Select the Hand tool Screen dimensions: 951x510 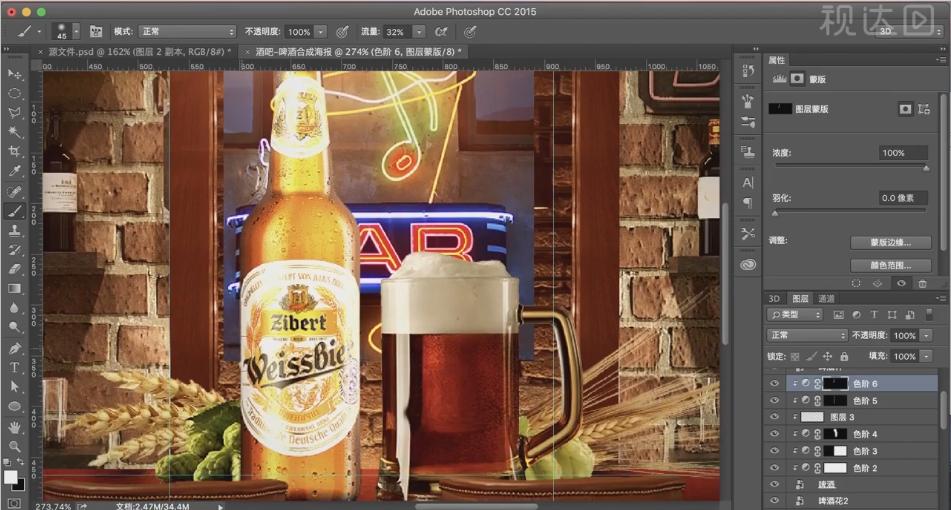pos(15,427)
